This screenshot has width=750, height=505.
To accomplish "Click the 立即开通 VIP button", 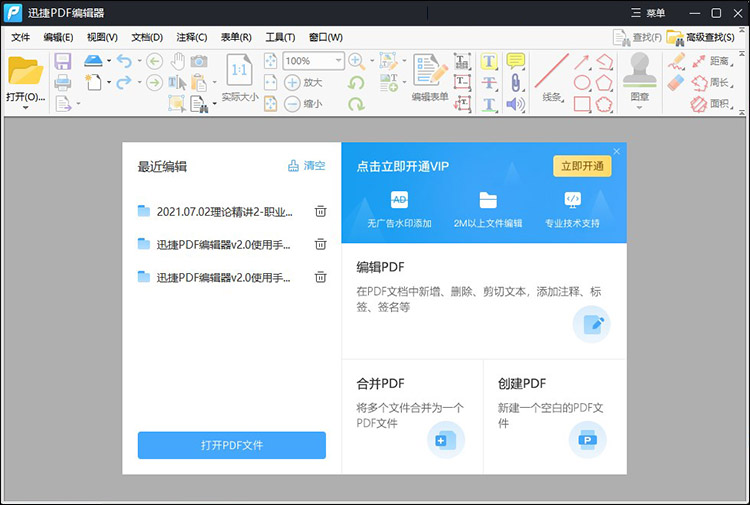I will pos(582,166).
